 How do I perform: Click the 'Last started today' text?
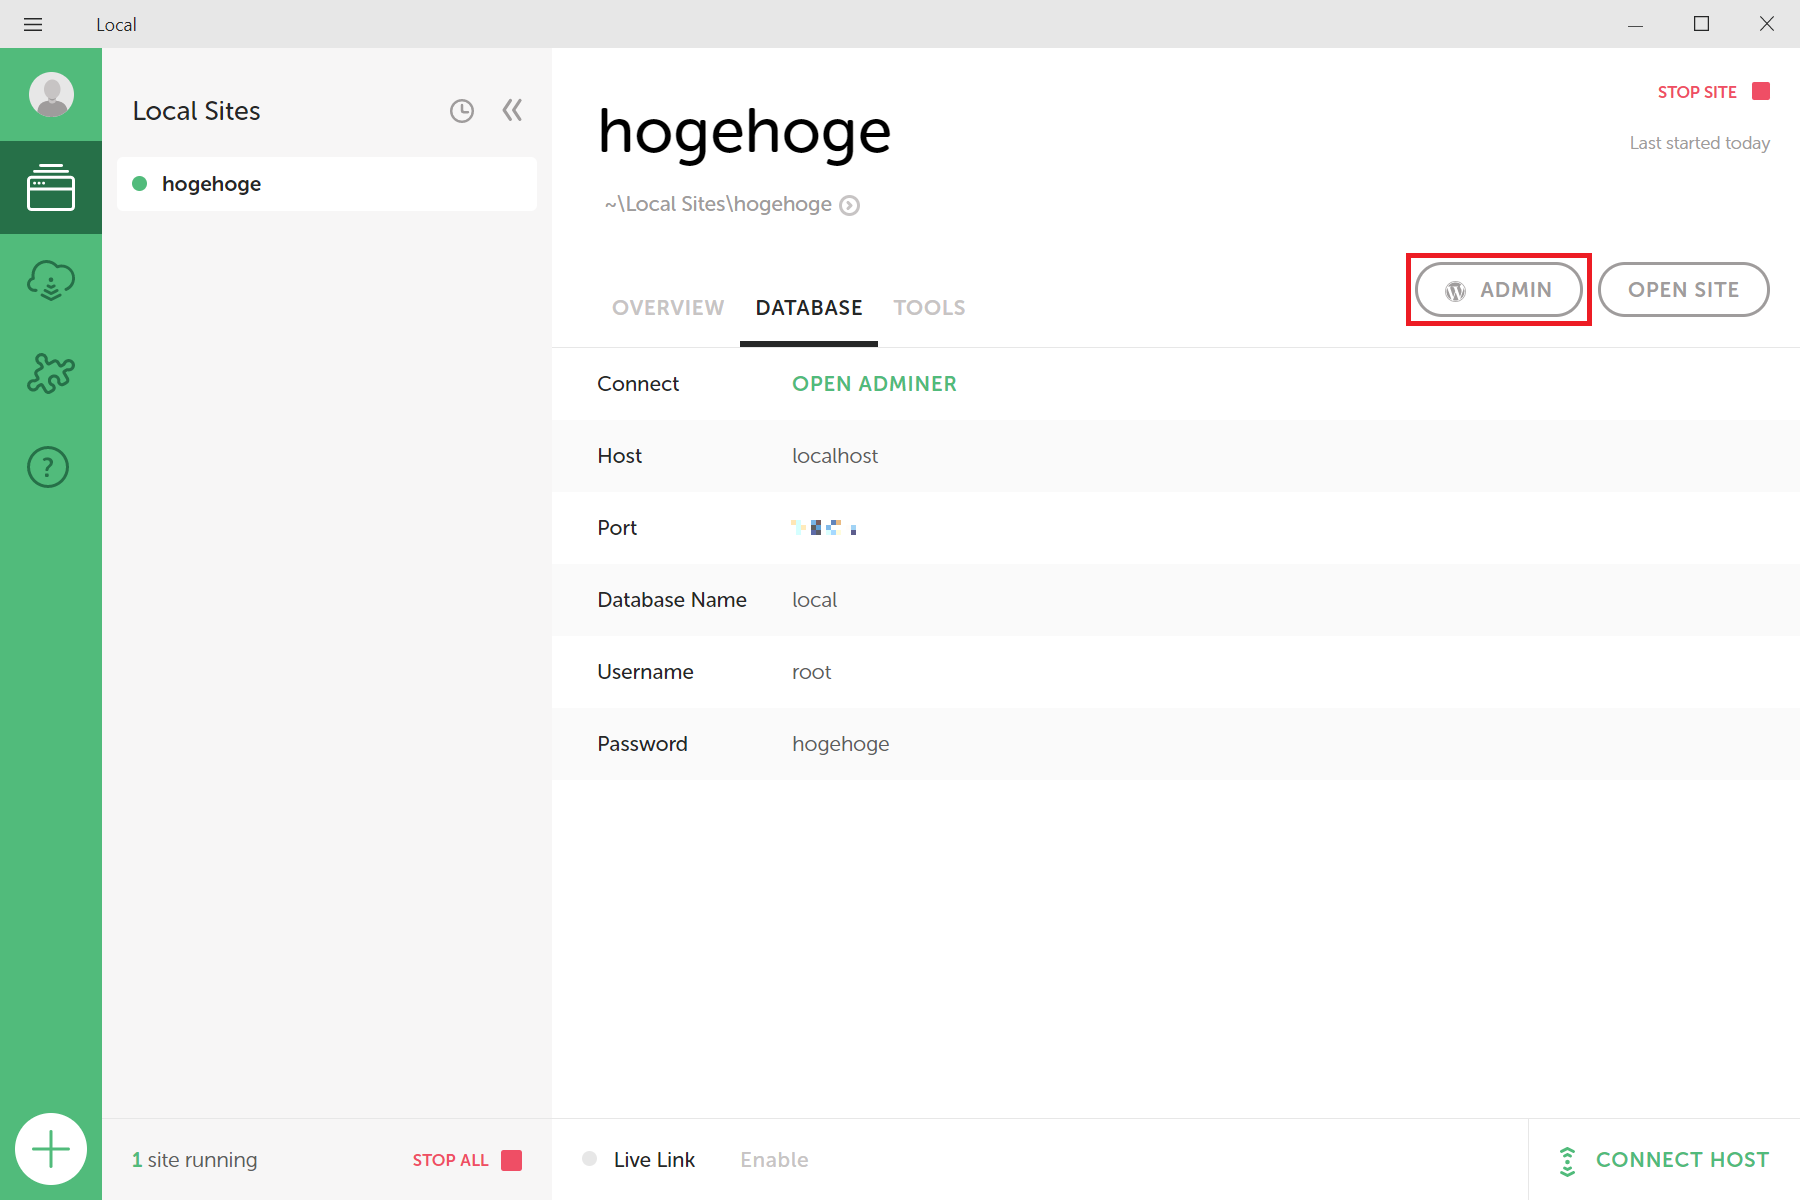click(1700, 143)
